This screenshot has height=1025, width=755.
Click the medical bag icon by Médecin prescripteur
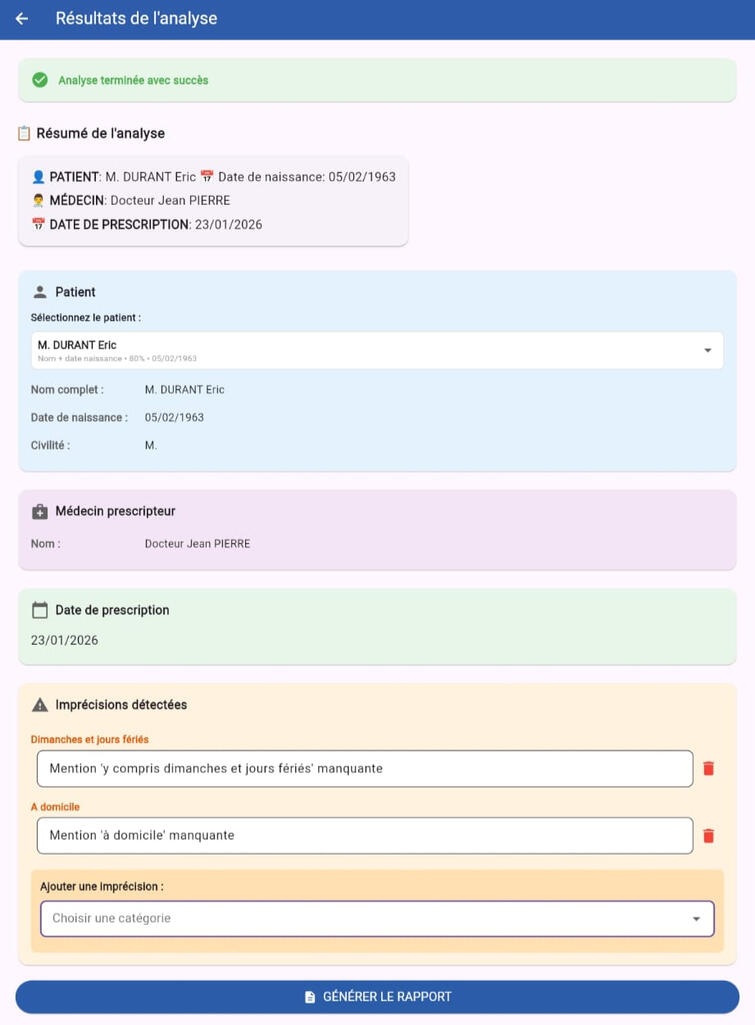click(40, 512)
